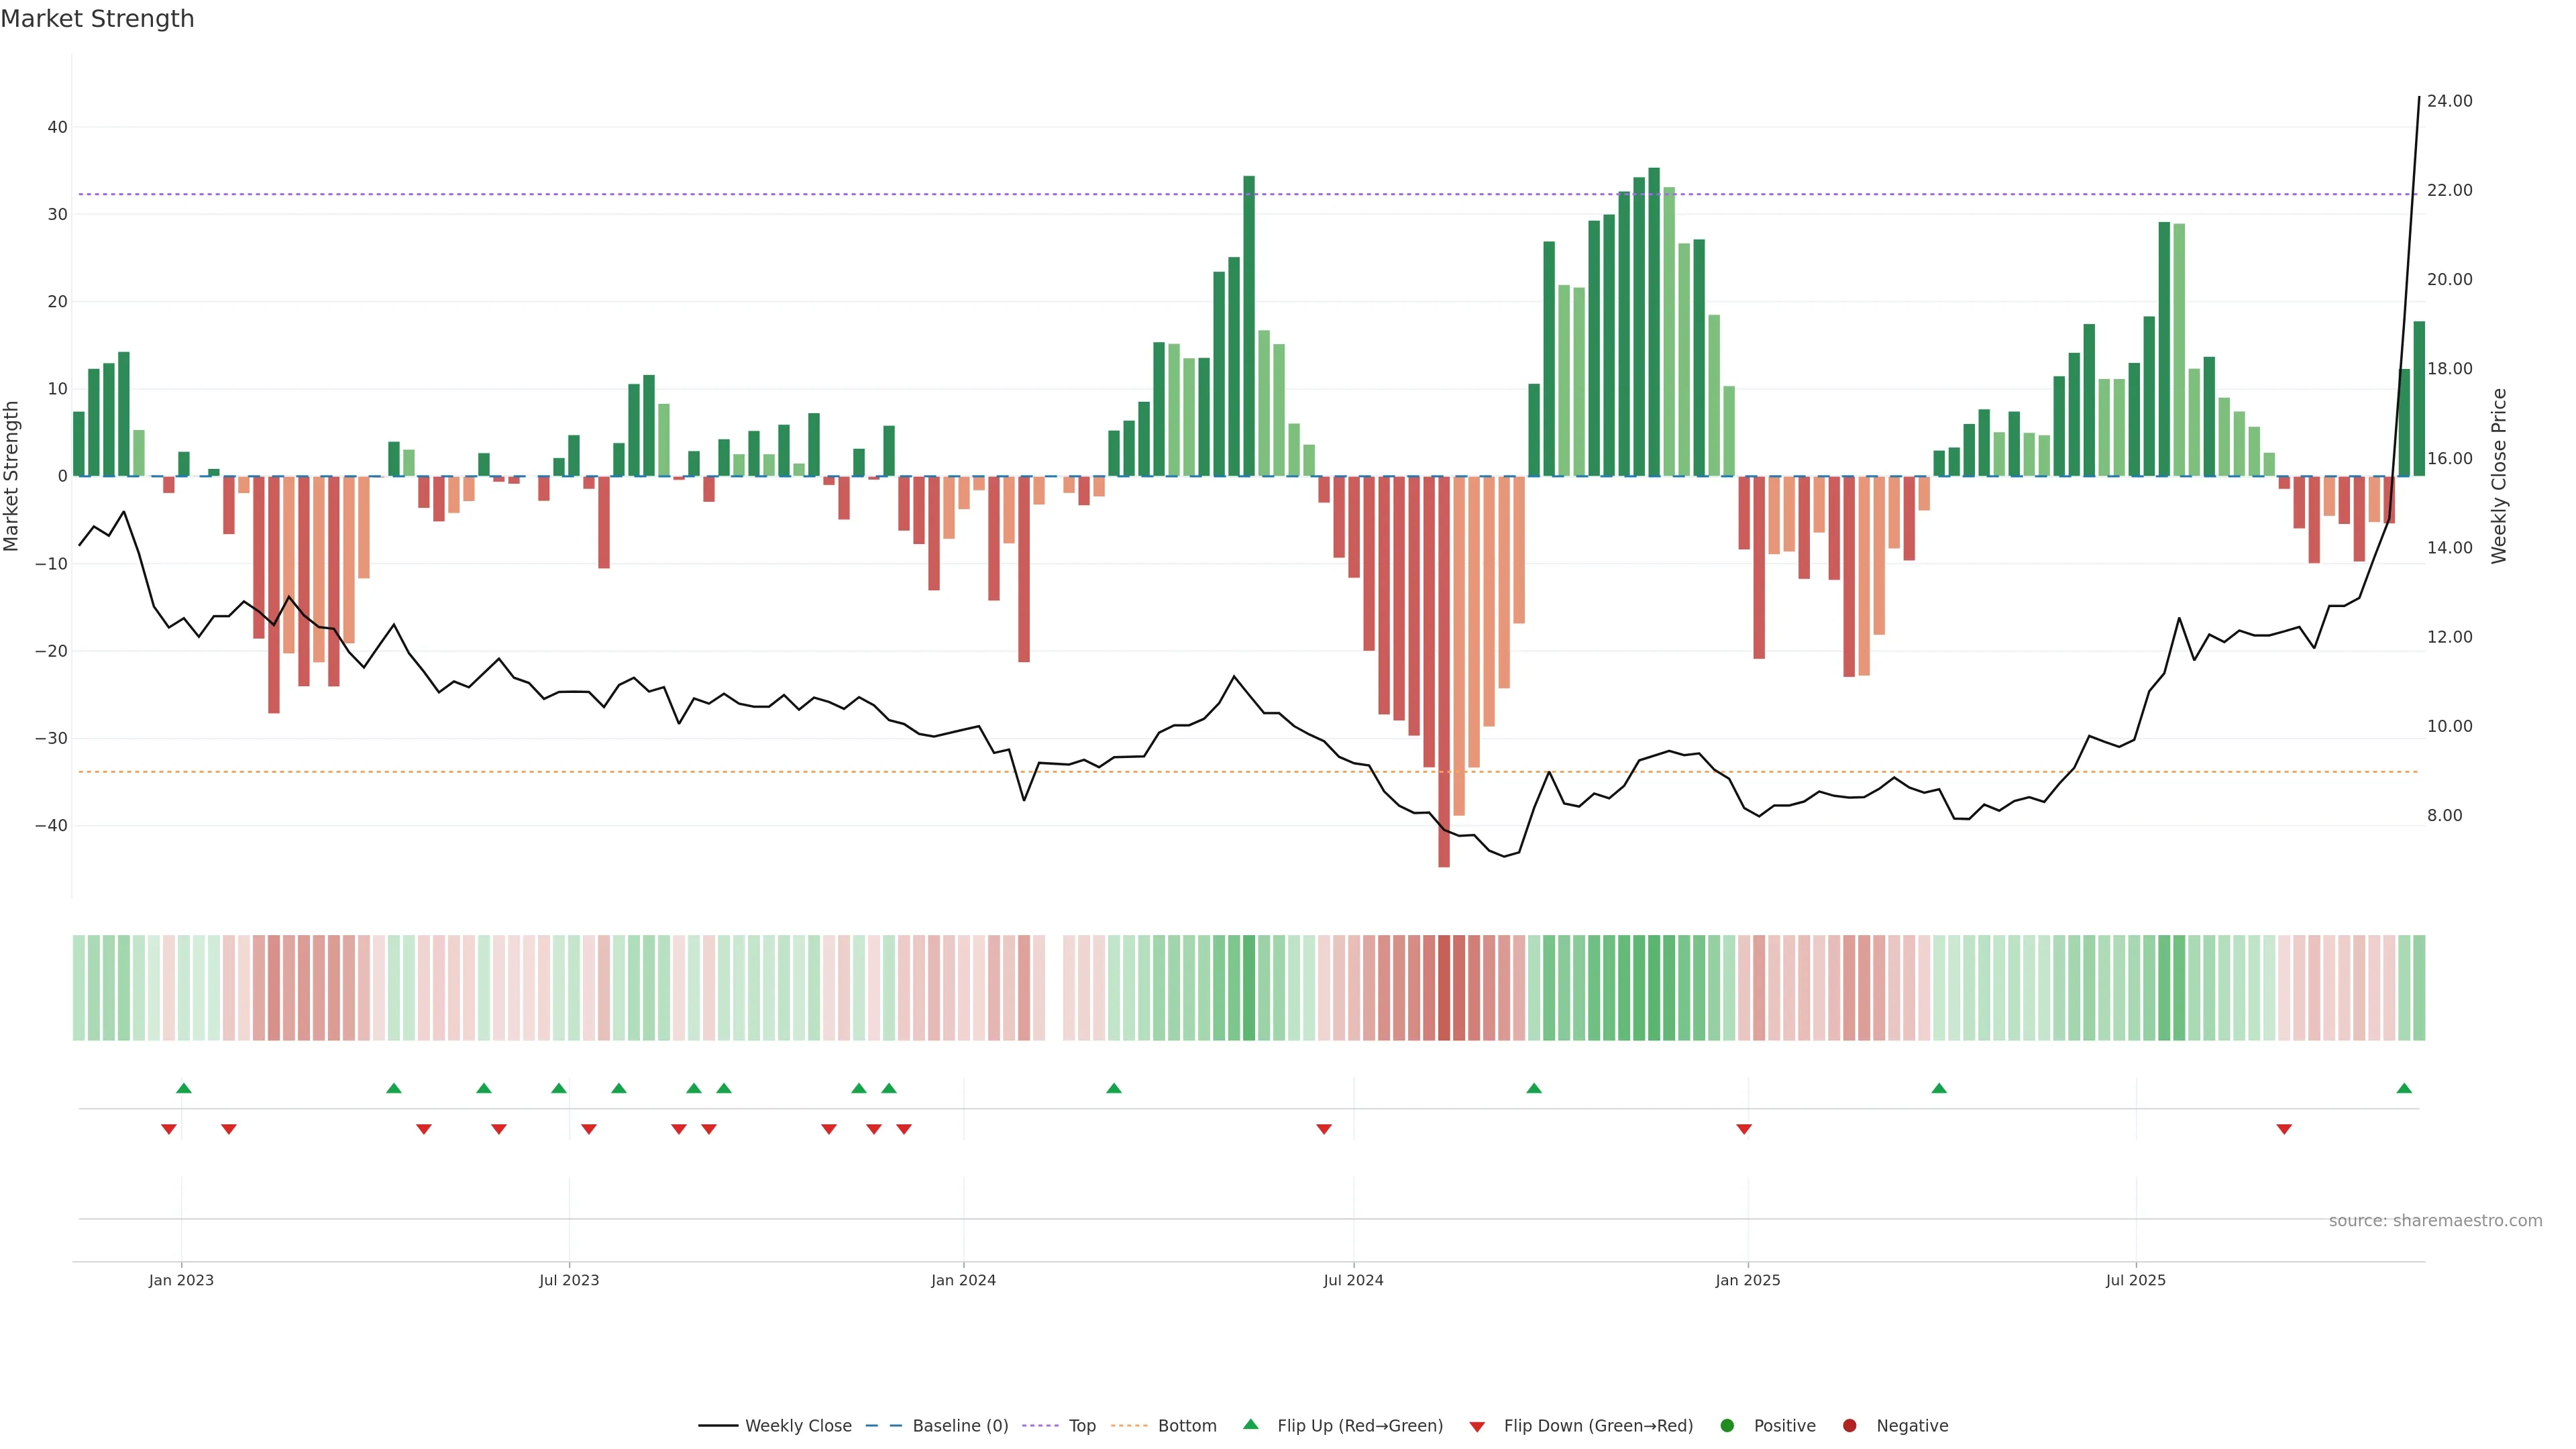
Task: Click Flip Down red triangle legend icon
Action: (1477, 1427)
